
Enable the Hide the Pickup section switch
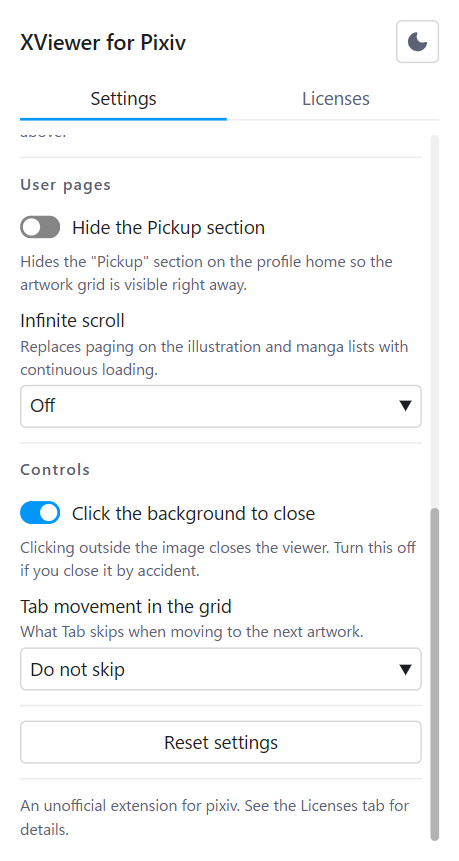[x=40, y=227]
